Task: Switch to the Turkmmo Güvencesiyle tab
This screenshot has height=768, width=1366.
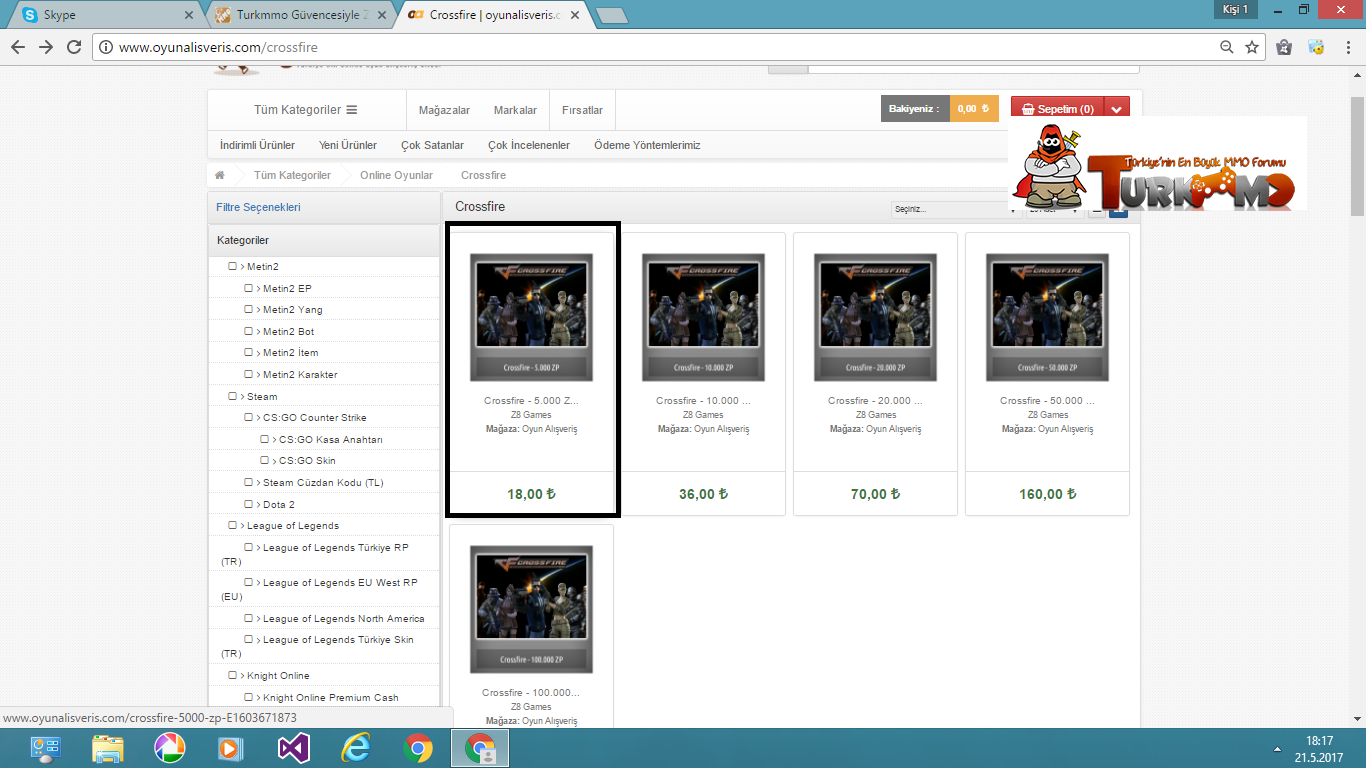Action: click(x=298, y=15)
